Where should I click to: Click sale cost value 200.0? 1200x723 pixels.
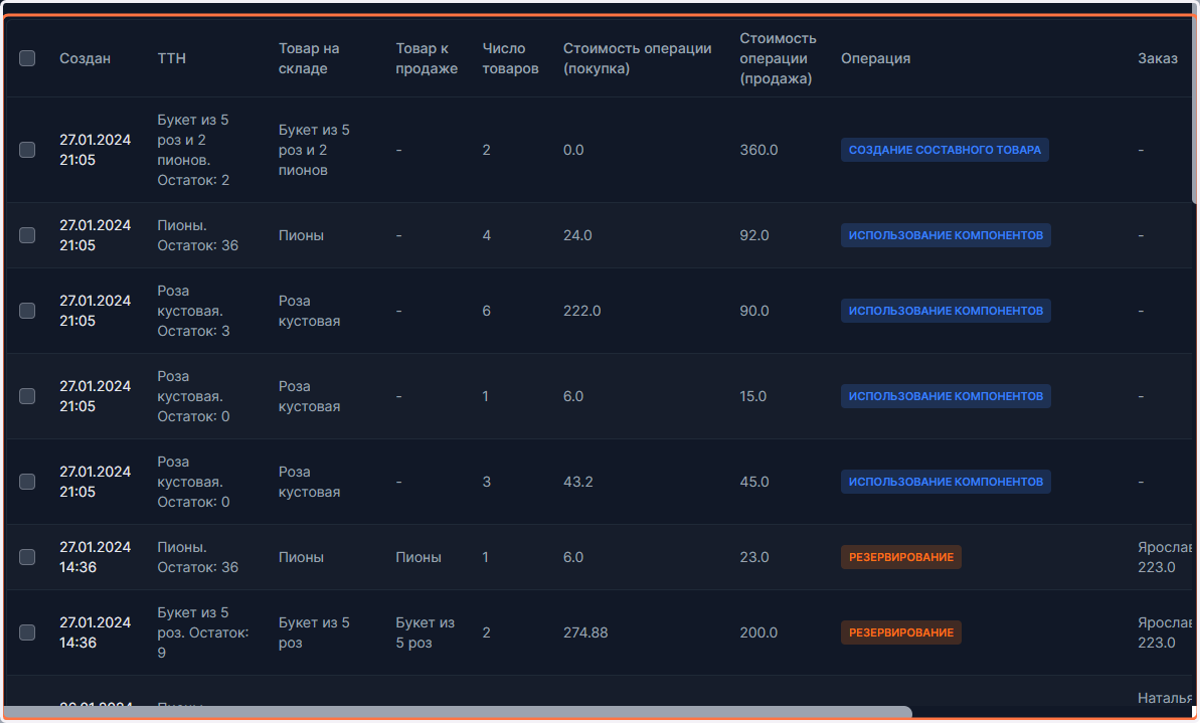[758, 633]
